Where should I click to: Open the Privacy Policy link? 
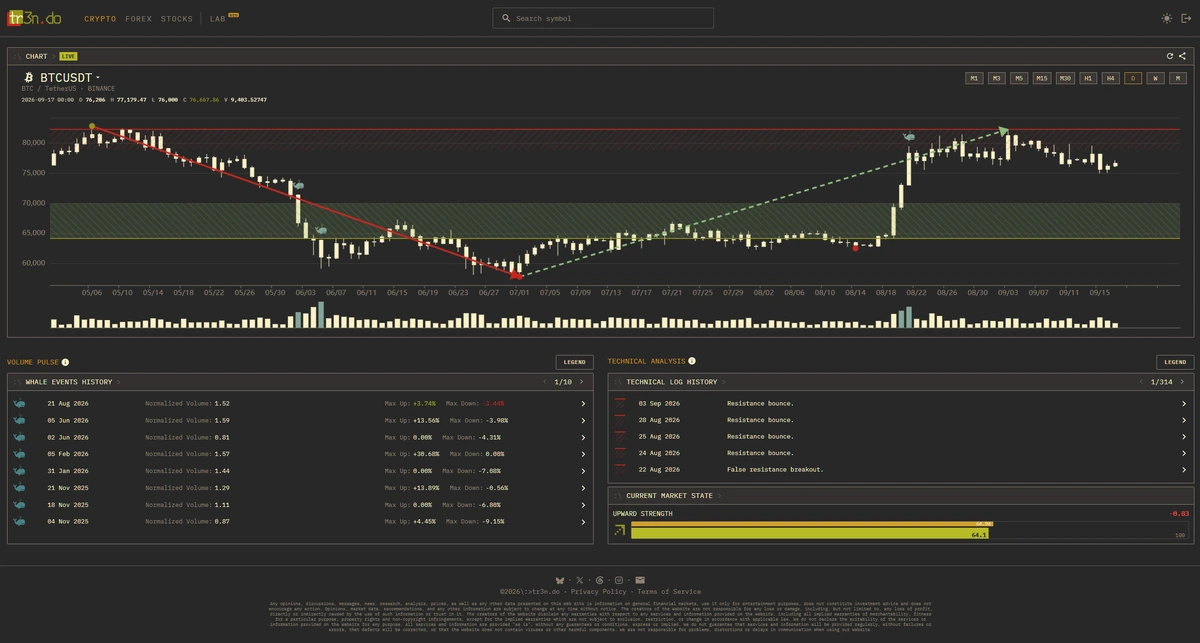coord(599,592)
